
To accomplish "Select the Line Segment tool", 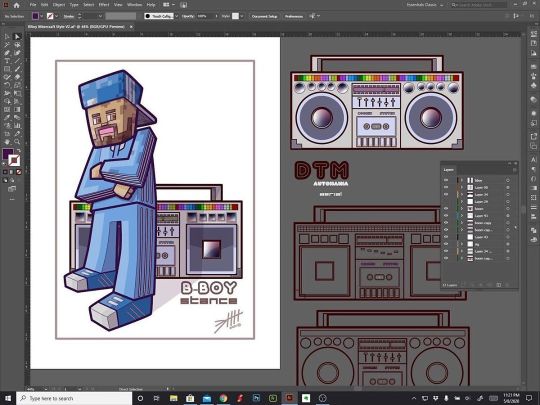I will pos(17,61).
